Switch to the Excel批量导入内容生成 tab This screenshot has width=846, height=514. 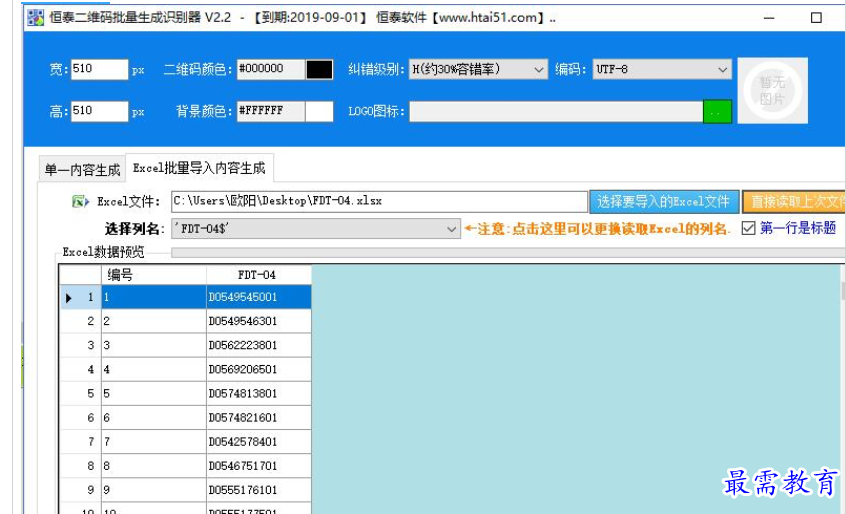[199, 168]
